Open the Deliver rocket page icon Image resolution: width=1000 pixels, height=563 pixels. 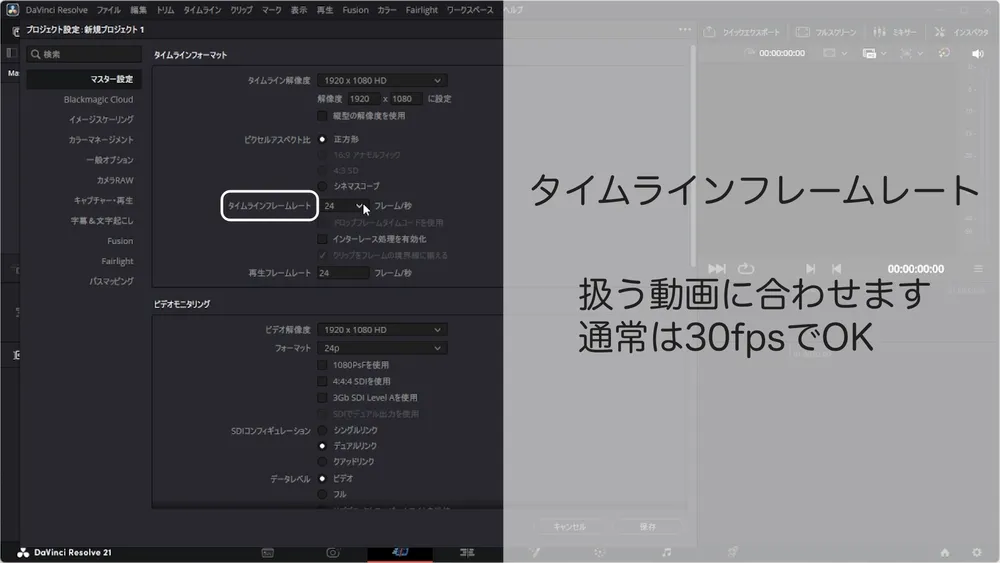point(732,552)
